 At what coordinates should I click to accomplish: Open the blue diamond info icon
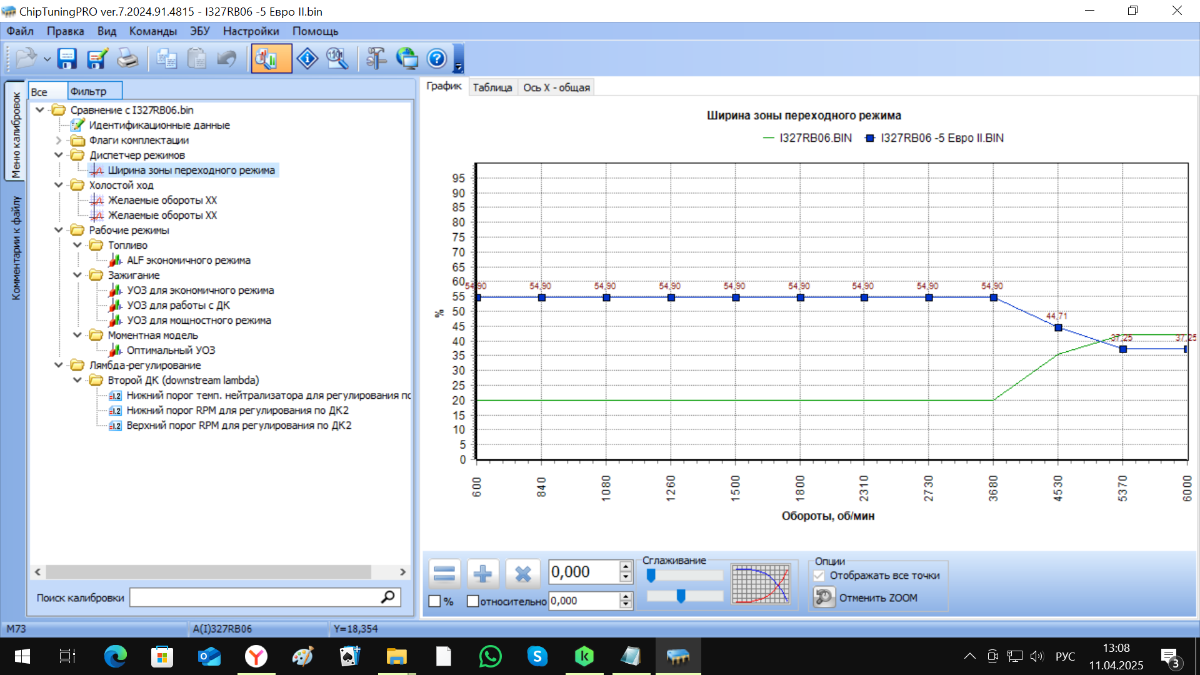tap(309, 59)
